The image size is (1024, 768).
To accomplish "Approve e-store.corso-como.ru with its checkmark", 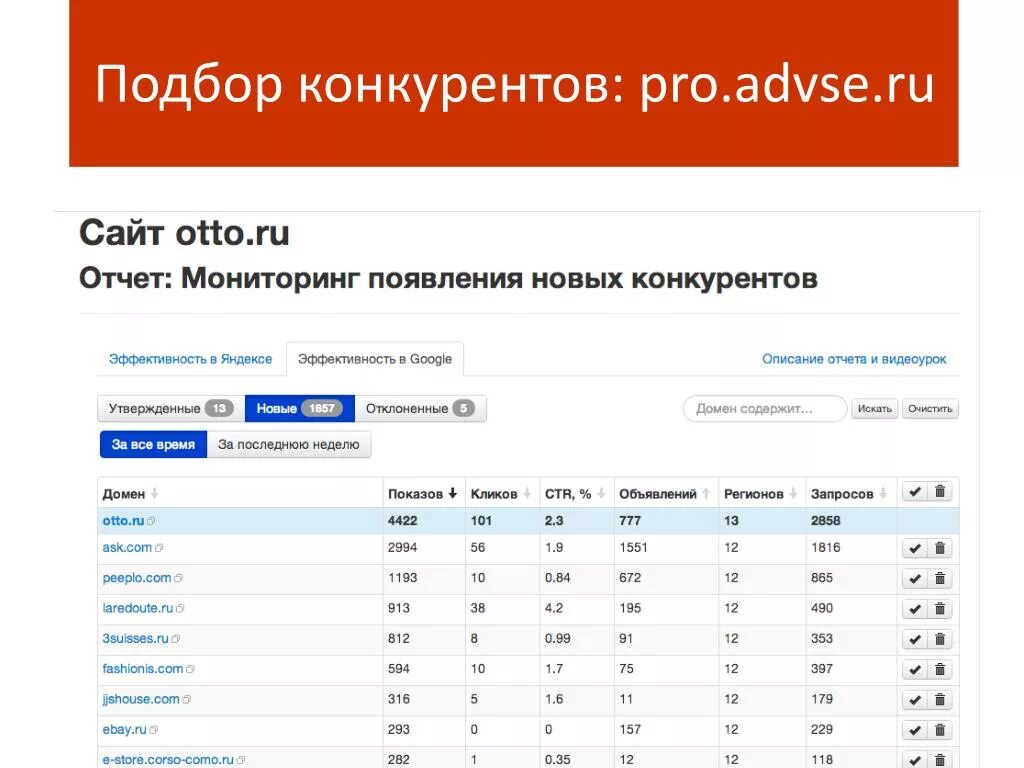I will click(x=915, y=760).
